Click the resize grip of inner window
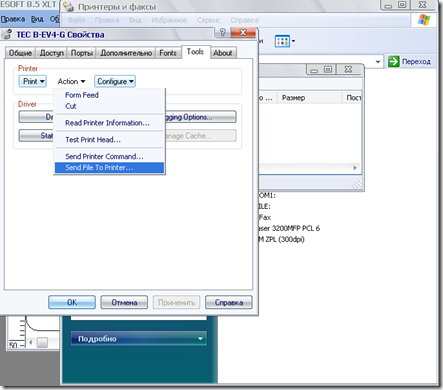The height and width of the screenshot is (390, 443). pyautogui.click(x=357, y=184)
